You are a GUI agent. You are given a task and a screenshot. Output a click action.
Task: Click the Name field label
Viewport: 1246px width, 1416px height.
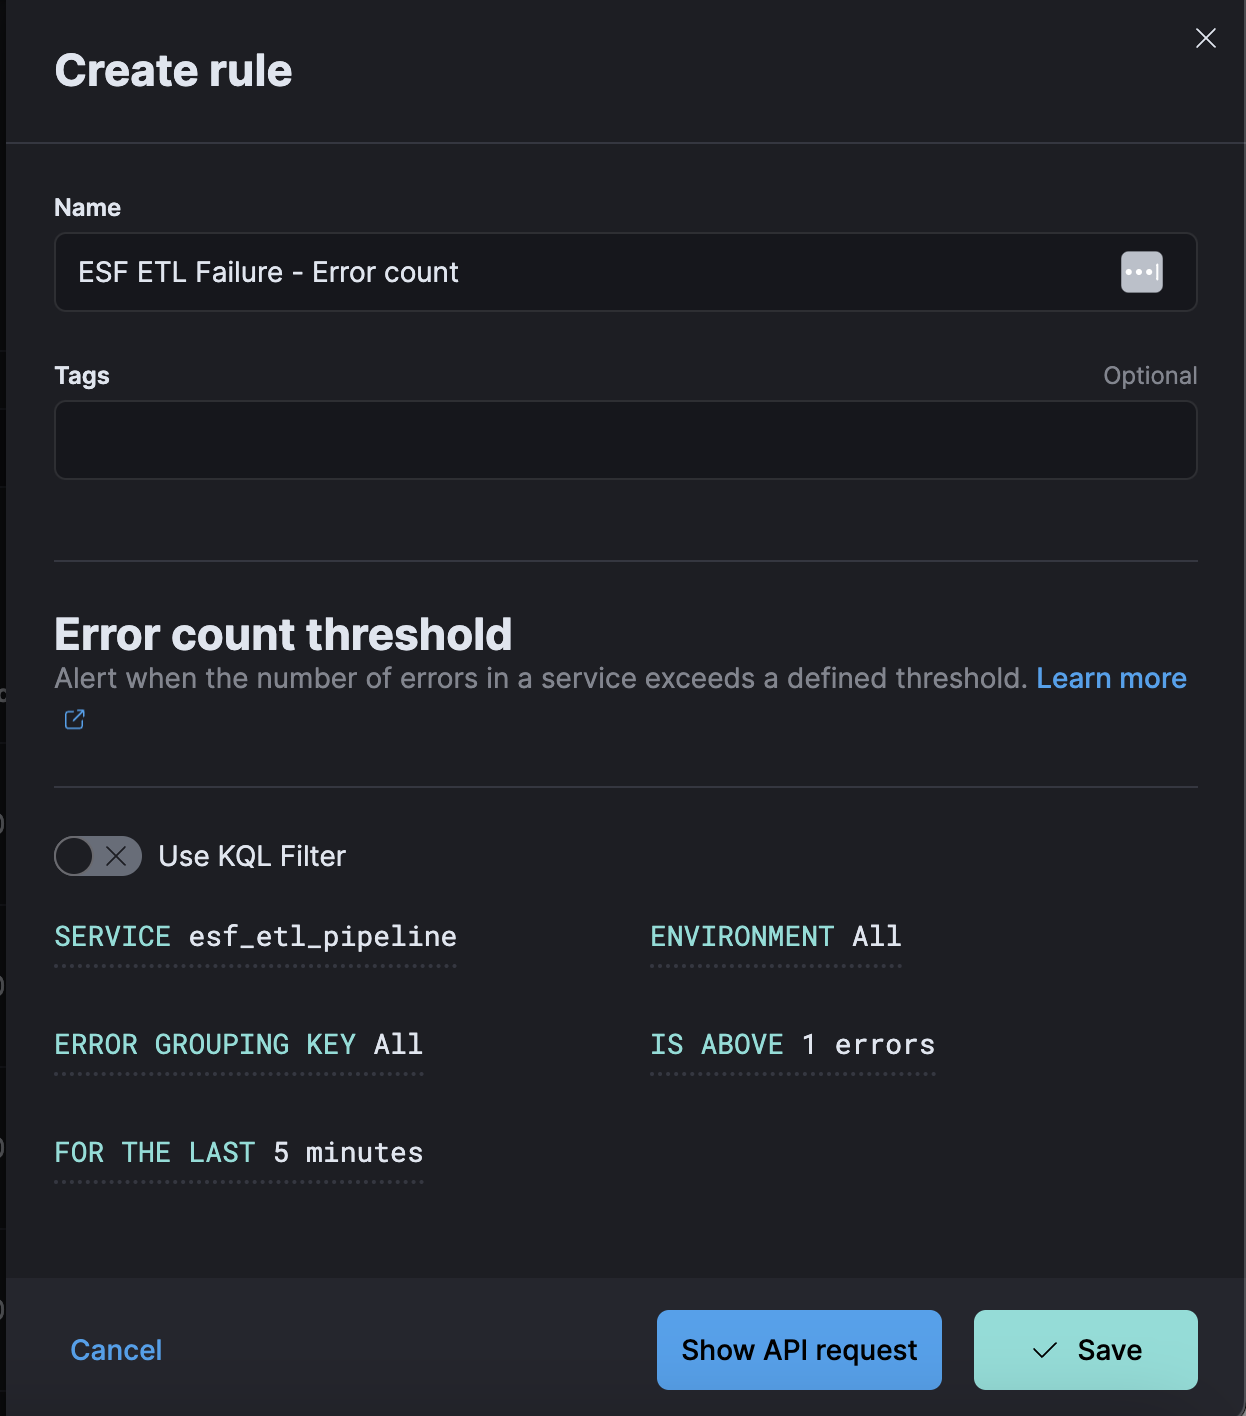tap(87, 208)
